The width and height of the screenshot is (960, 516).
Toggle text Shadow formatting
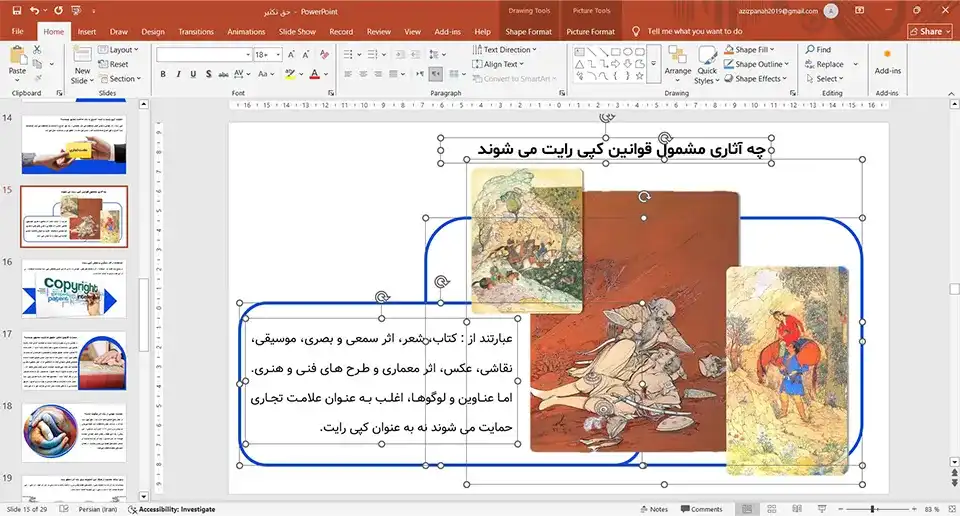pos(208,74)
